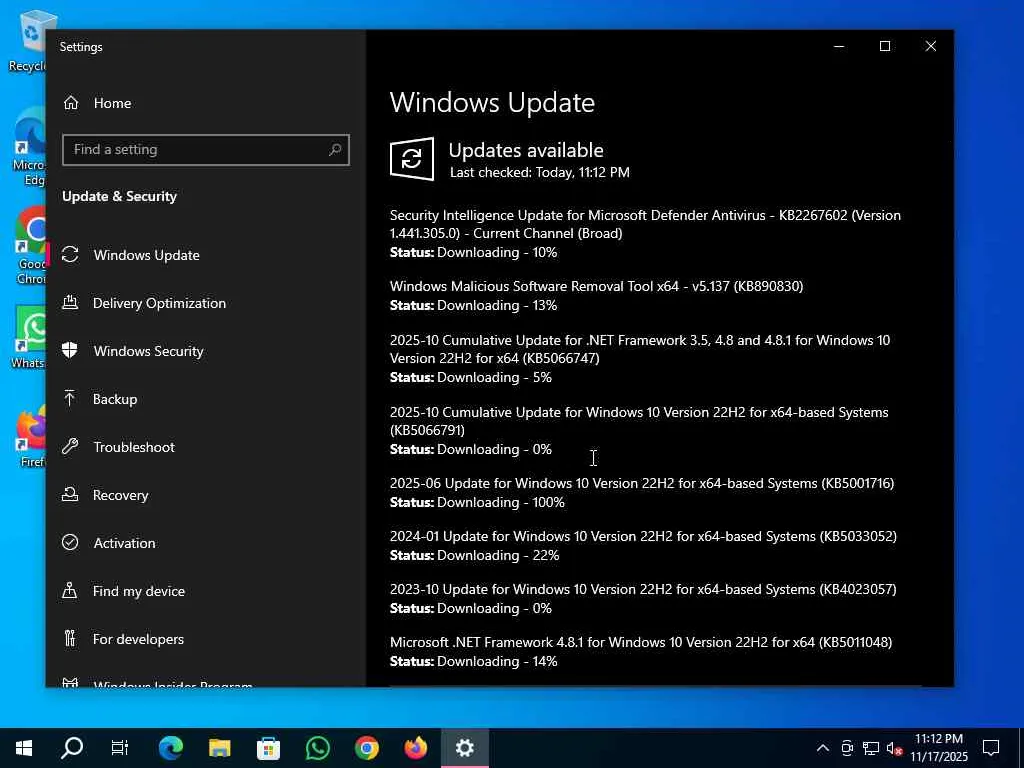The image size is (1024, 768).
Task: Open taskbar Search
Action: coord(72,748)
